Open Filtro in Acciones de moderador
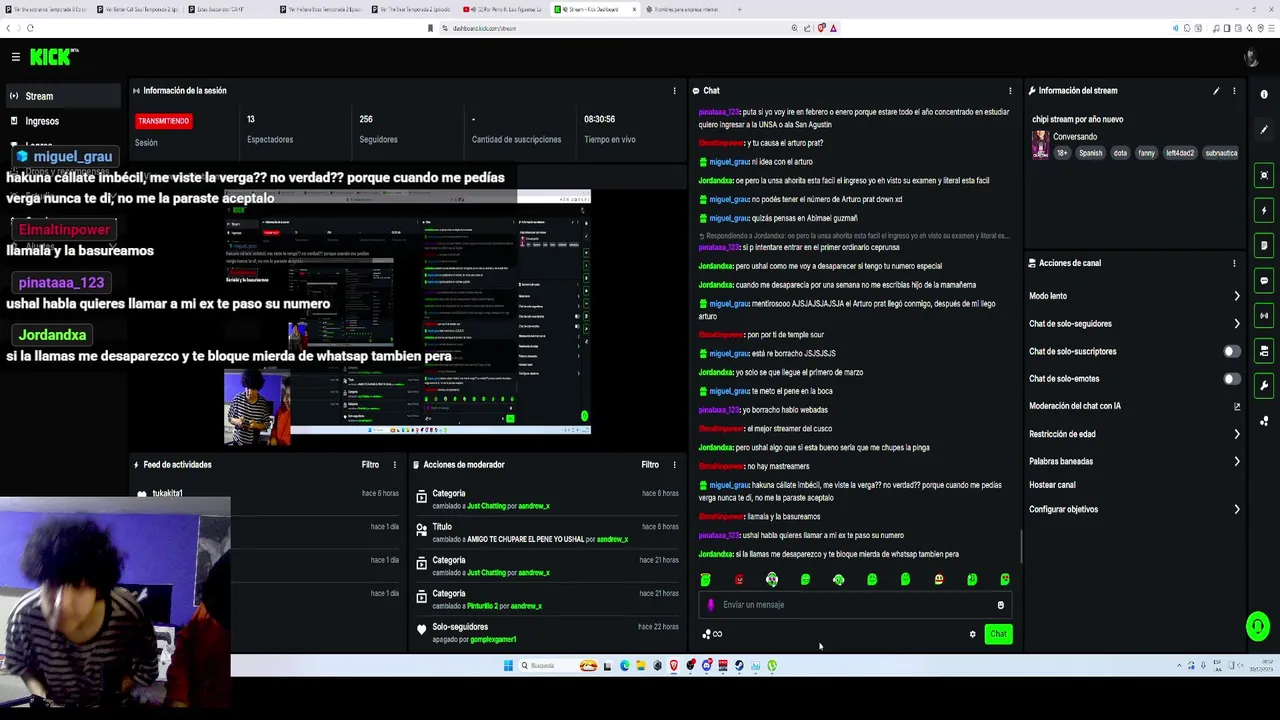The height and width of the screenshot is (720, 1280). click(x=650, y=465)
